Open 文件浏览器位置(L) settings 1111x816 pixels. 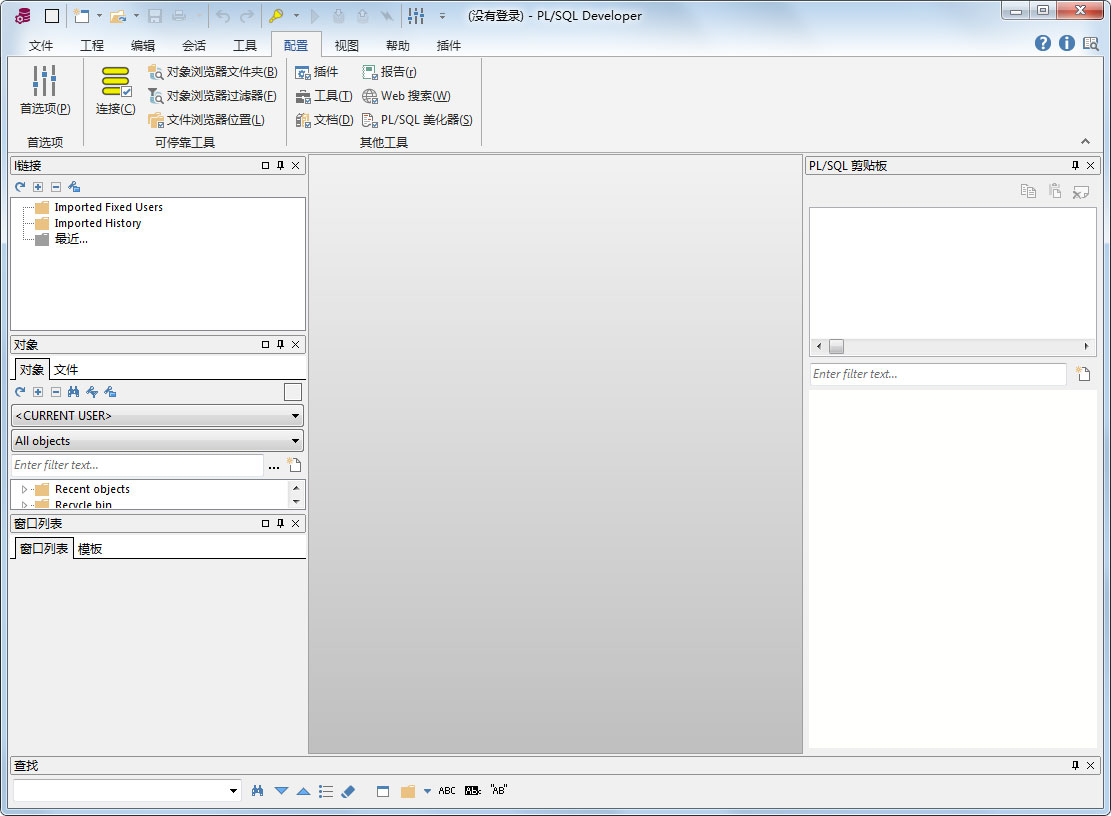pyautogui.click(x=206, y=120)
